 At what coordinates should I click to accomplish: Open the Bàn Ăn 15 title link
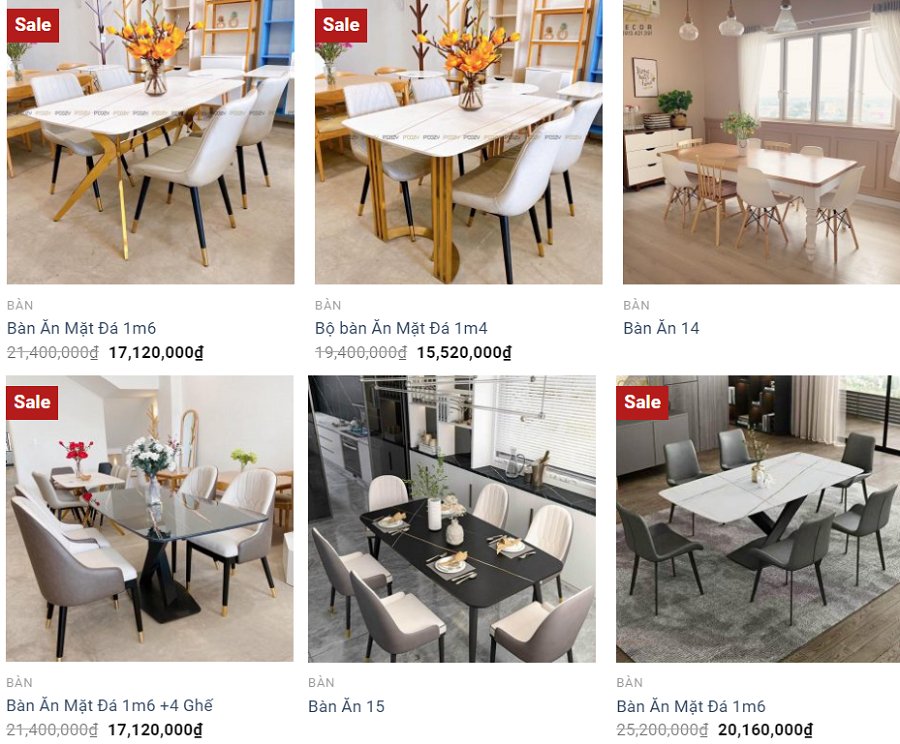click(346, 706)
